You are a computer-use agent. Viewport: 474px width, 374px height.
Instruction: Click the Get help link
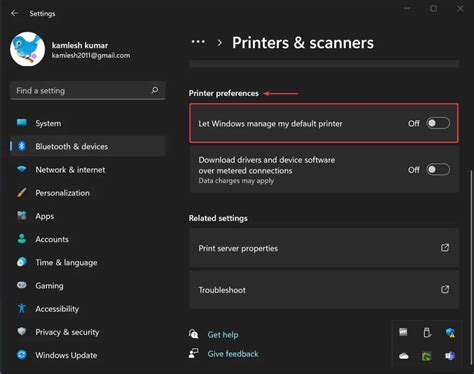click(x=223, y=334)
